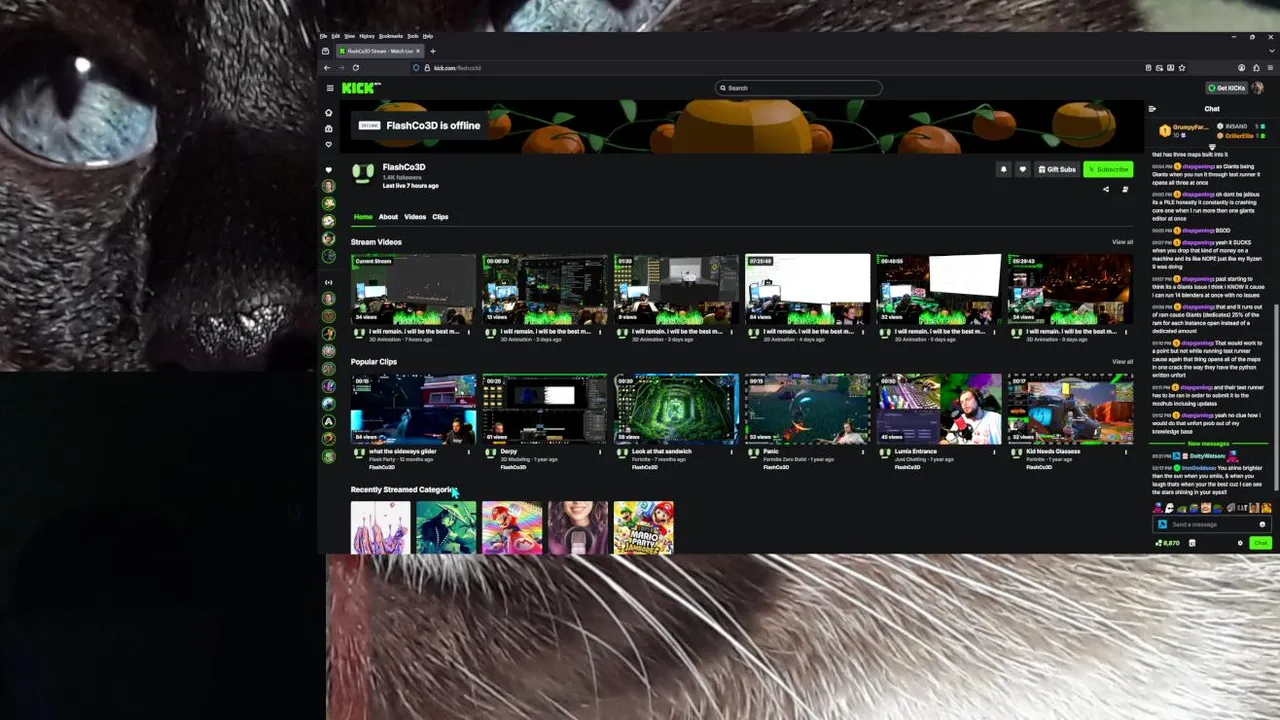Select the FlashCo3D Stream browser tab
The image size is (1280, 720).
[378, 51]
